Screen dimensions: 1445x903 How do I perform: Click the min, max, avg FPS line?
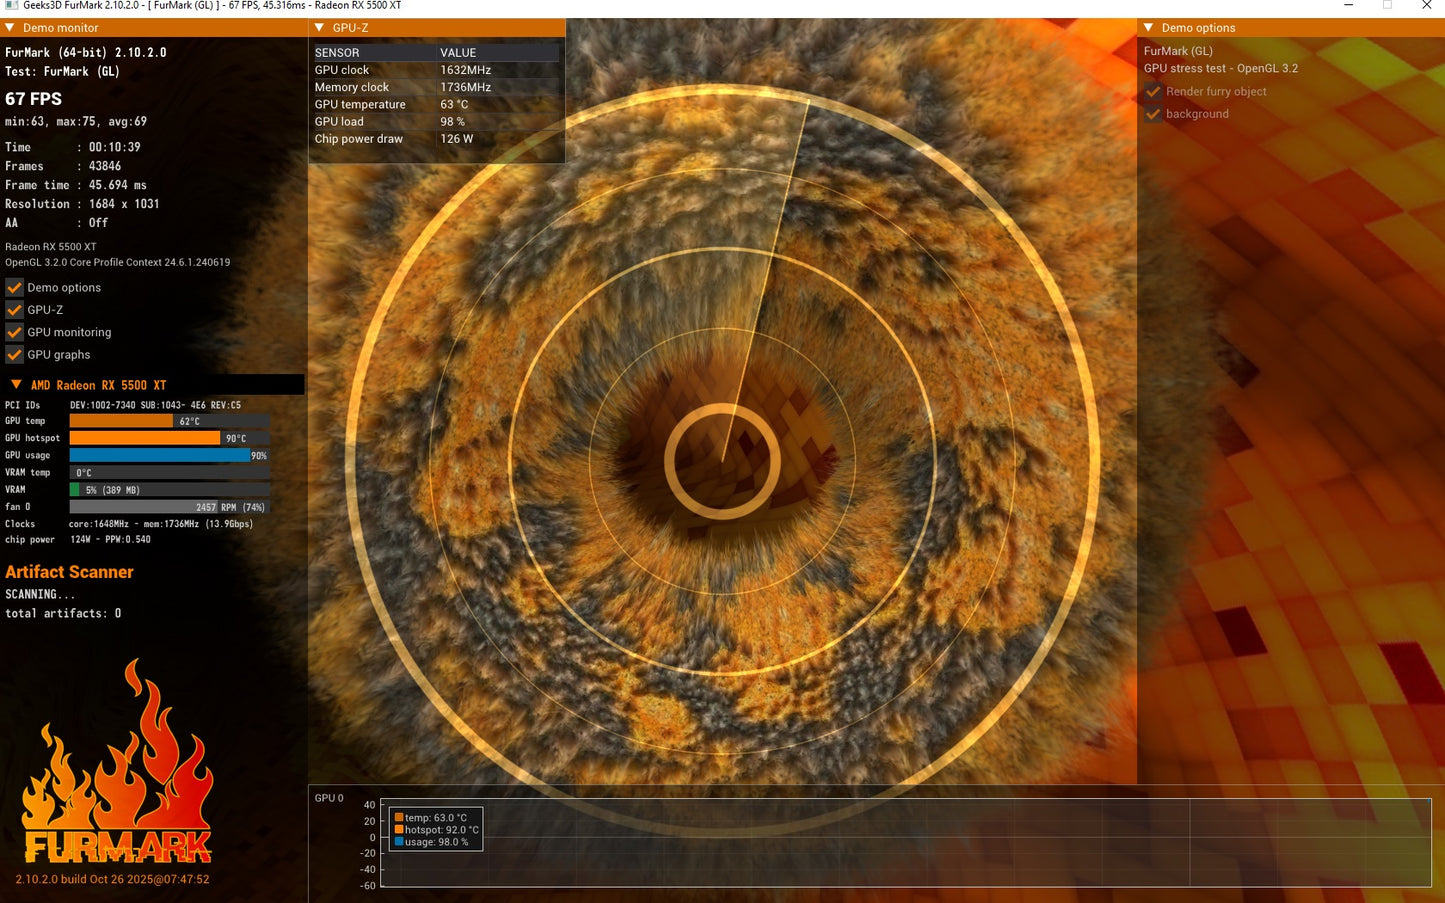[76, 122]
